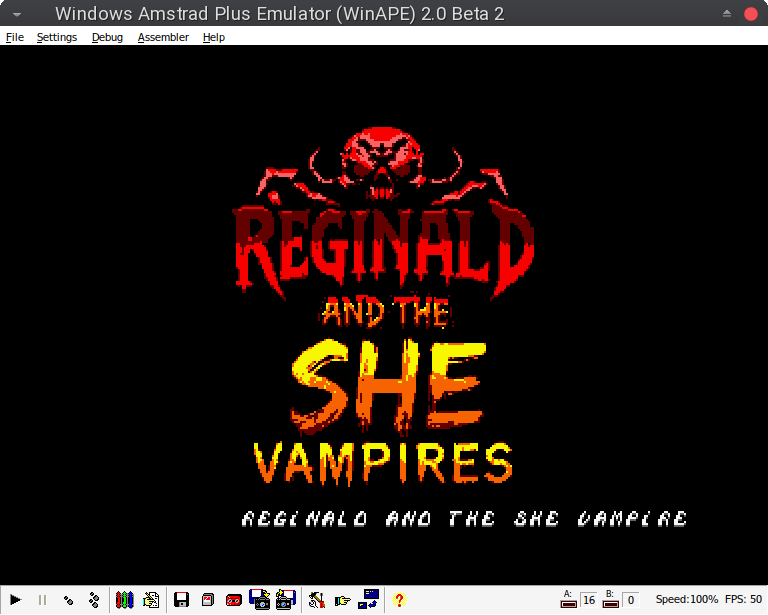Click the cartridge card icon

[208, 599]
